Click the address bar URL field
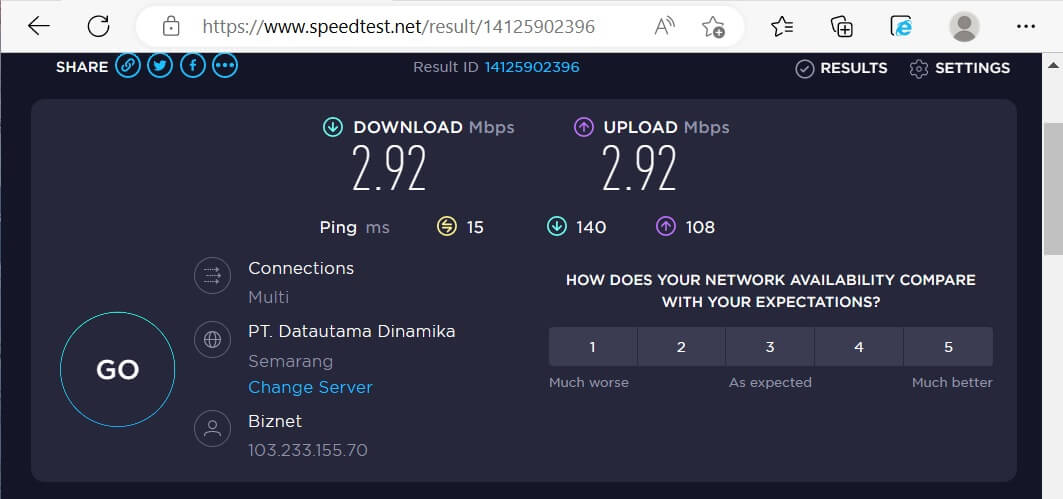The width and height of the screenshot is (1063, 499). pos(398,26)
